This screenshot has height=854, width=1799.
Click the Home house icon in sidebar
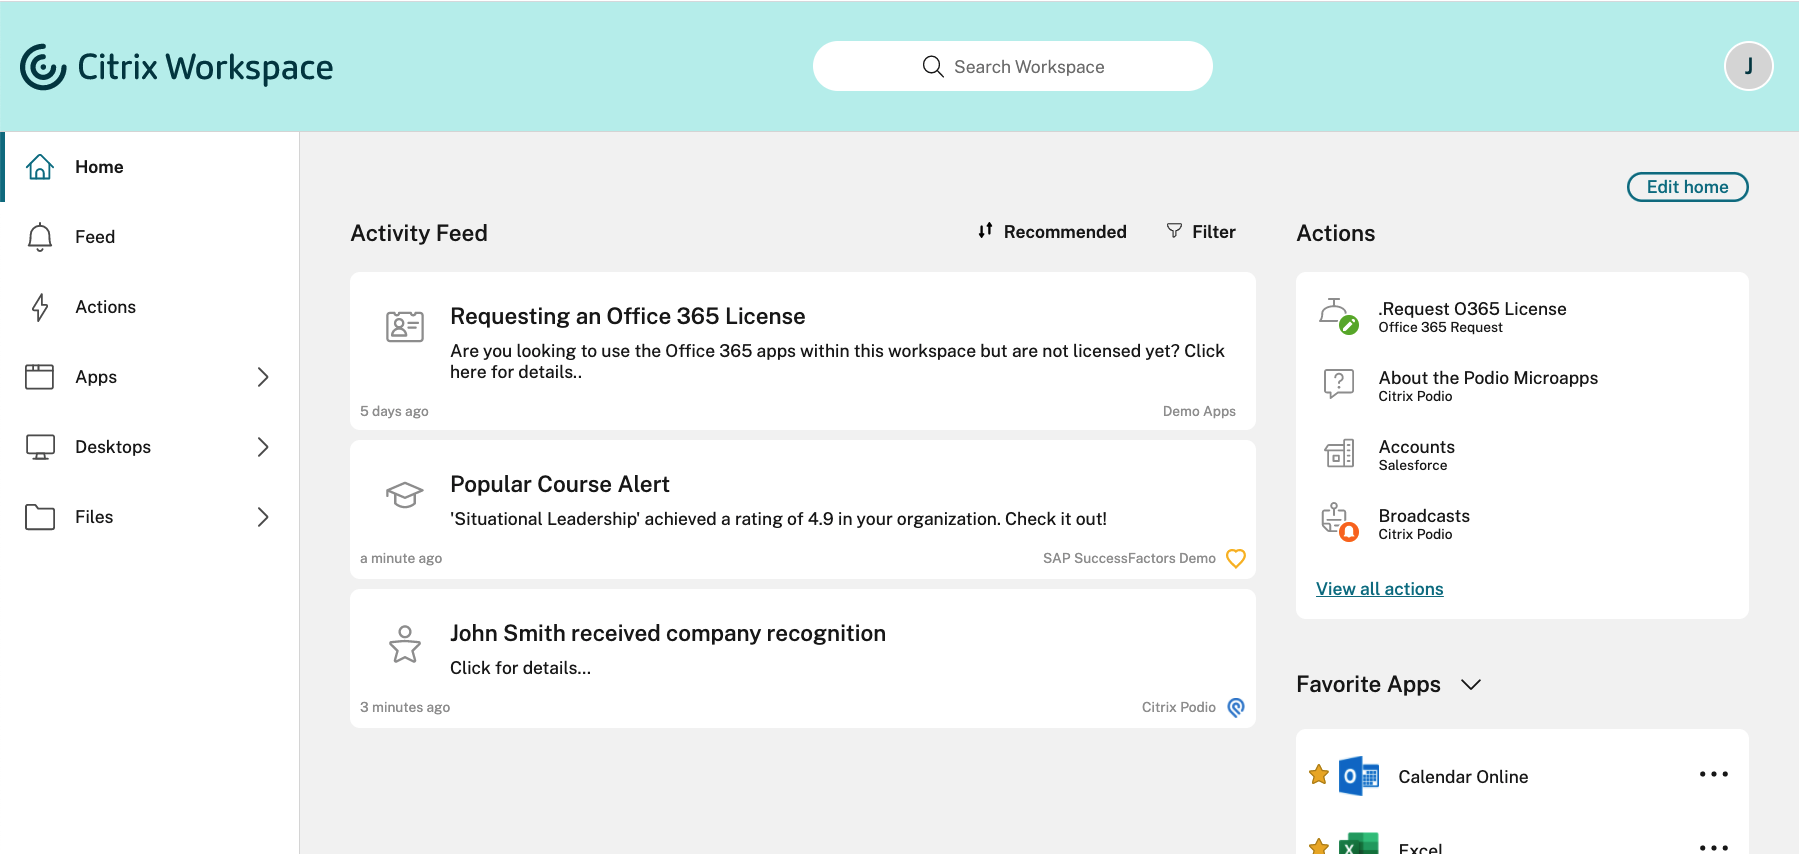(40, 166)
